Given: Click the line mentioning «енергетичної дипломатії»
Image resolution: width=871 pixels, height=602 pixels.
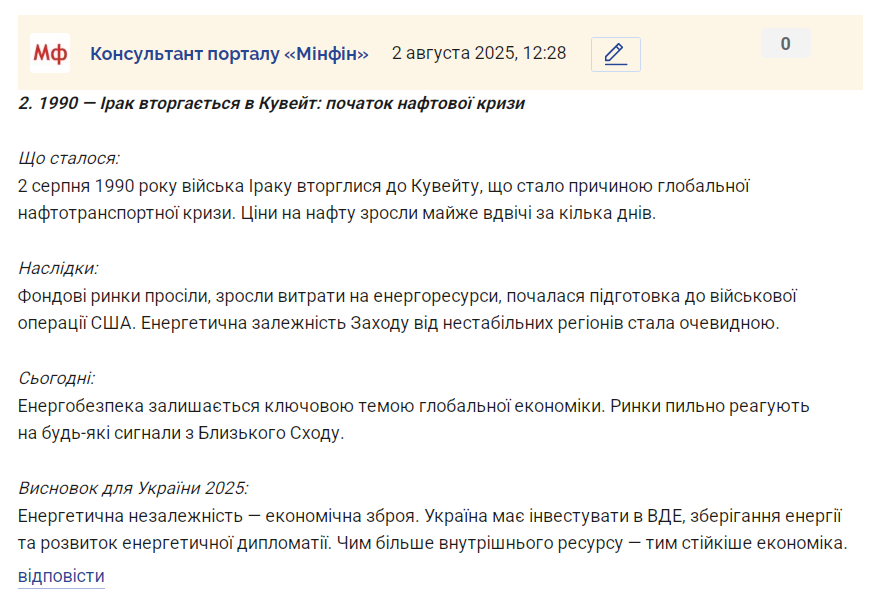Looking at the screenshot, I should [x=432, y=543].
